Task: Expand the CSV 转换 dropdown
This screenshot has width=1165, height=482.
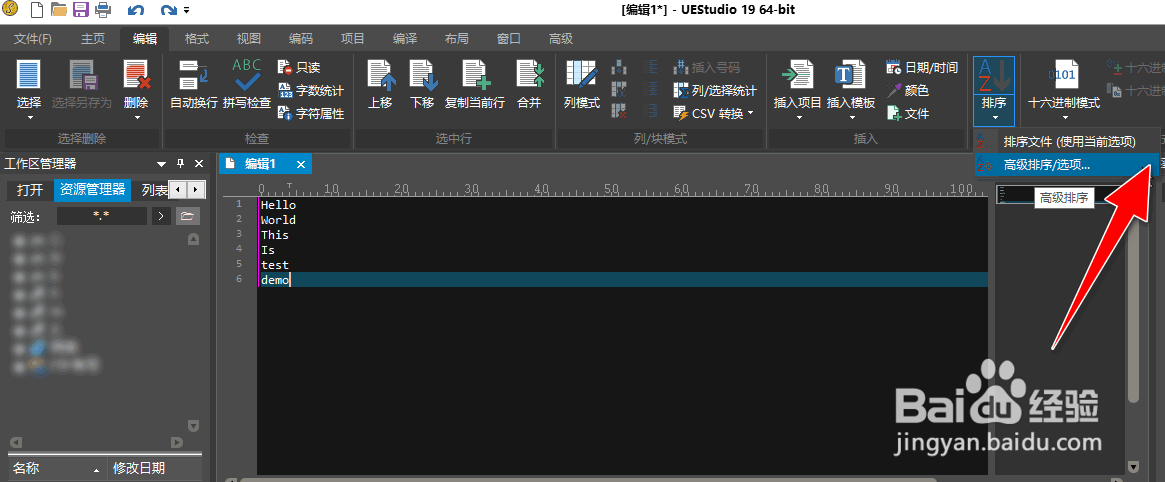Action: click(x=750, y=114)
